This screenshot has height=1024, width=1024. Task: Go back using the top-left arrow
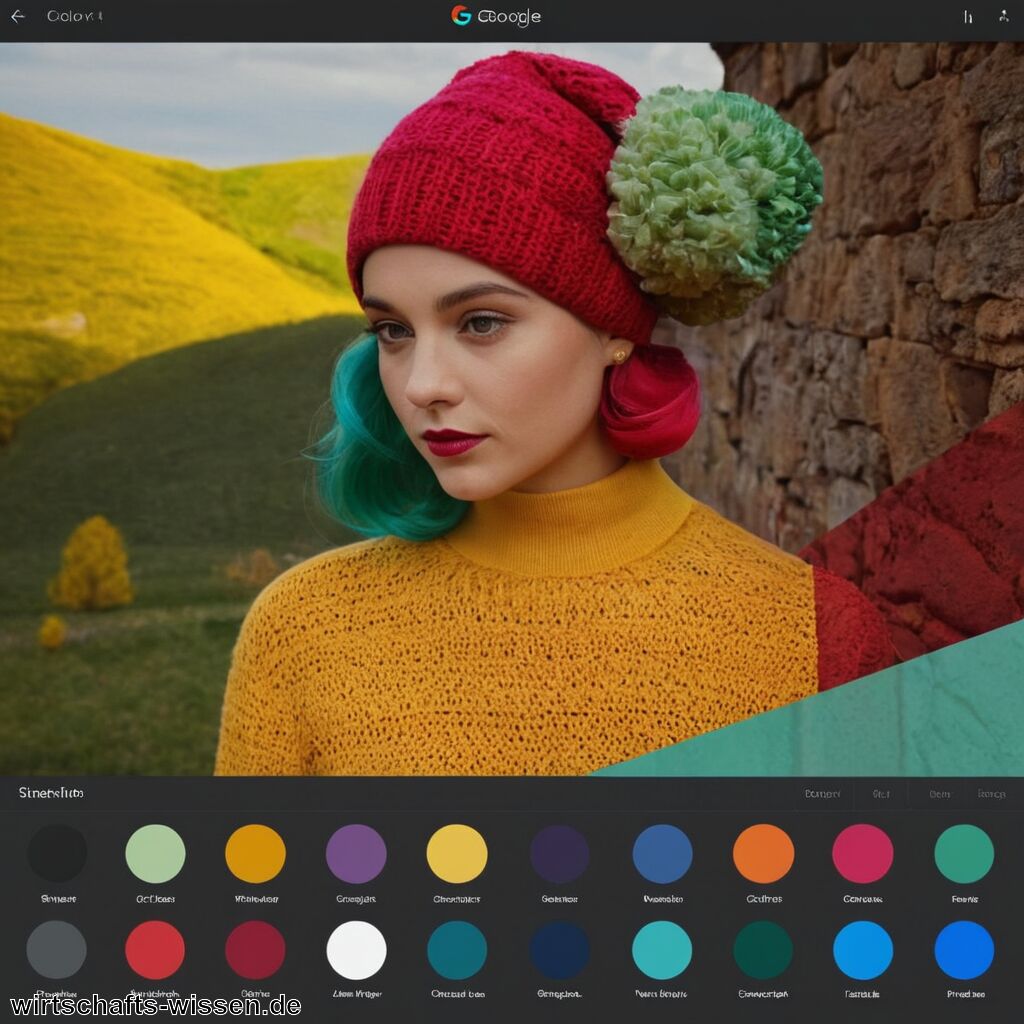[x=18, y=16]
